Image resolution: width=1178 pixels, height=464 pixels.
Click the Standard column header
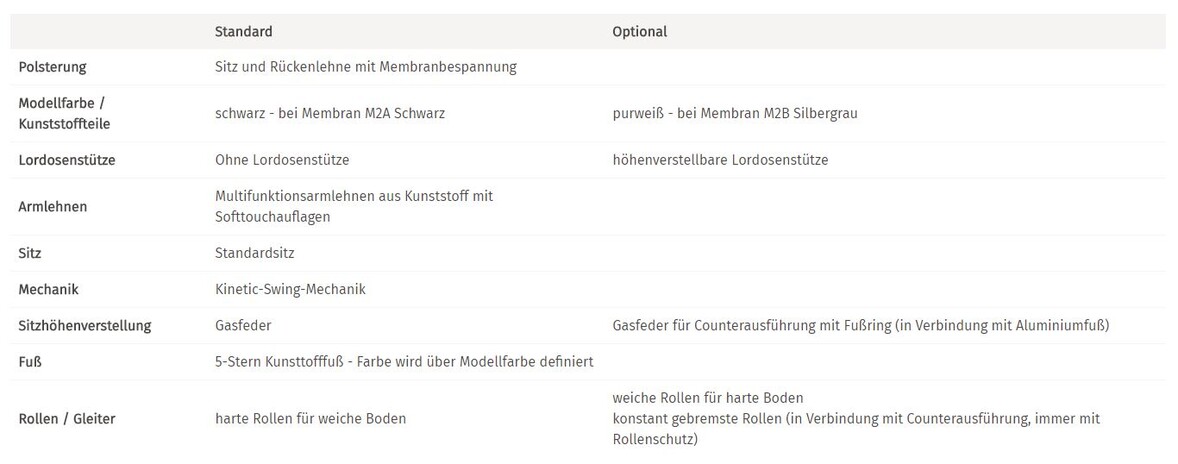[243, 32]
